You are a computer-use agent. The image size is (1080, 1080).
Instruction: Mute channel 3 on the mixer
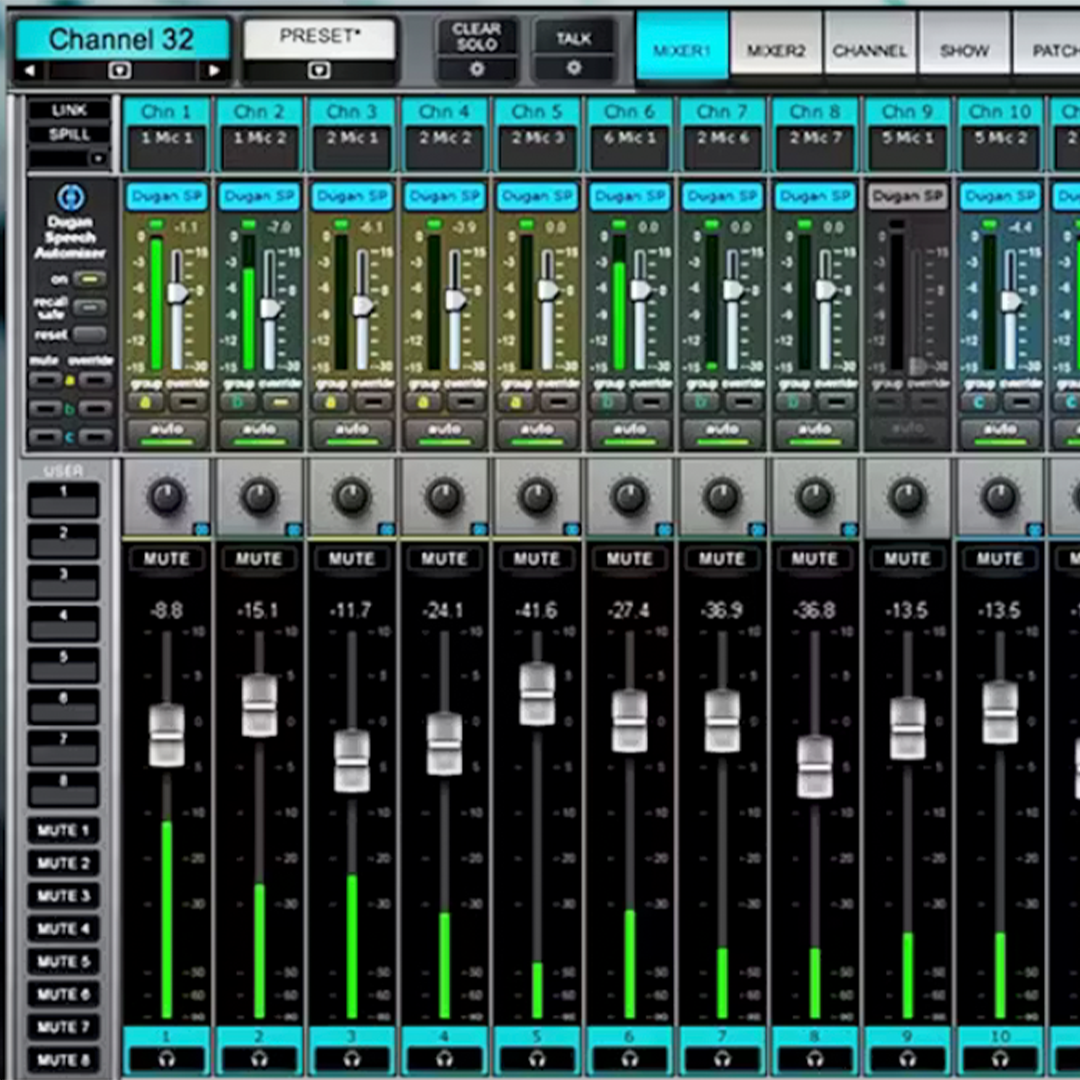coord(351,559)
